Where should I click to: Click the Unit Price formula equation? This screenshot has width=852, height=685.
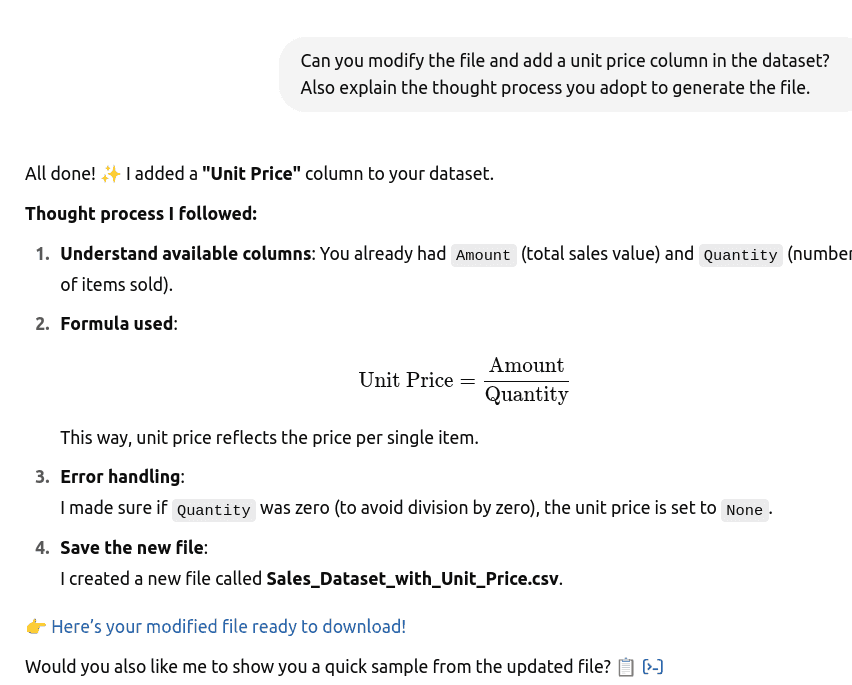pos(463,380)
